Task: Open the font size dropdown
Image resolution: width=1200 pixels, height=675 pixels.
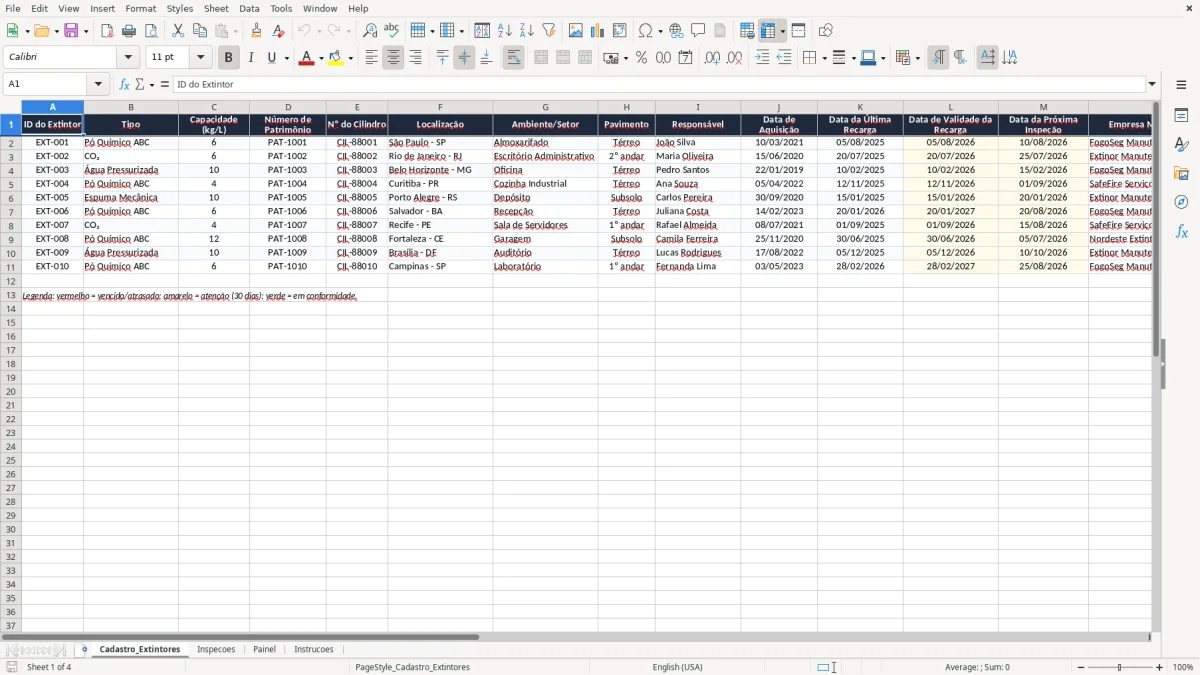Action: [200, 58]
